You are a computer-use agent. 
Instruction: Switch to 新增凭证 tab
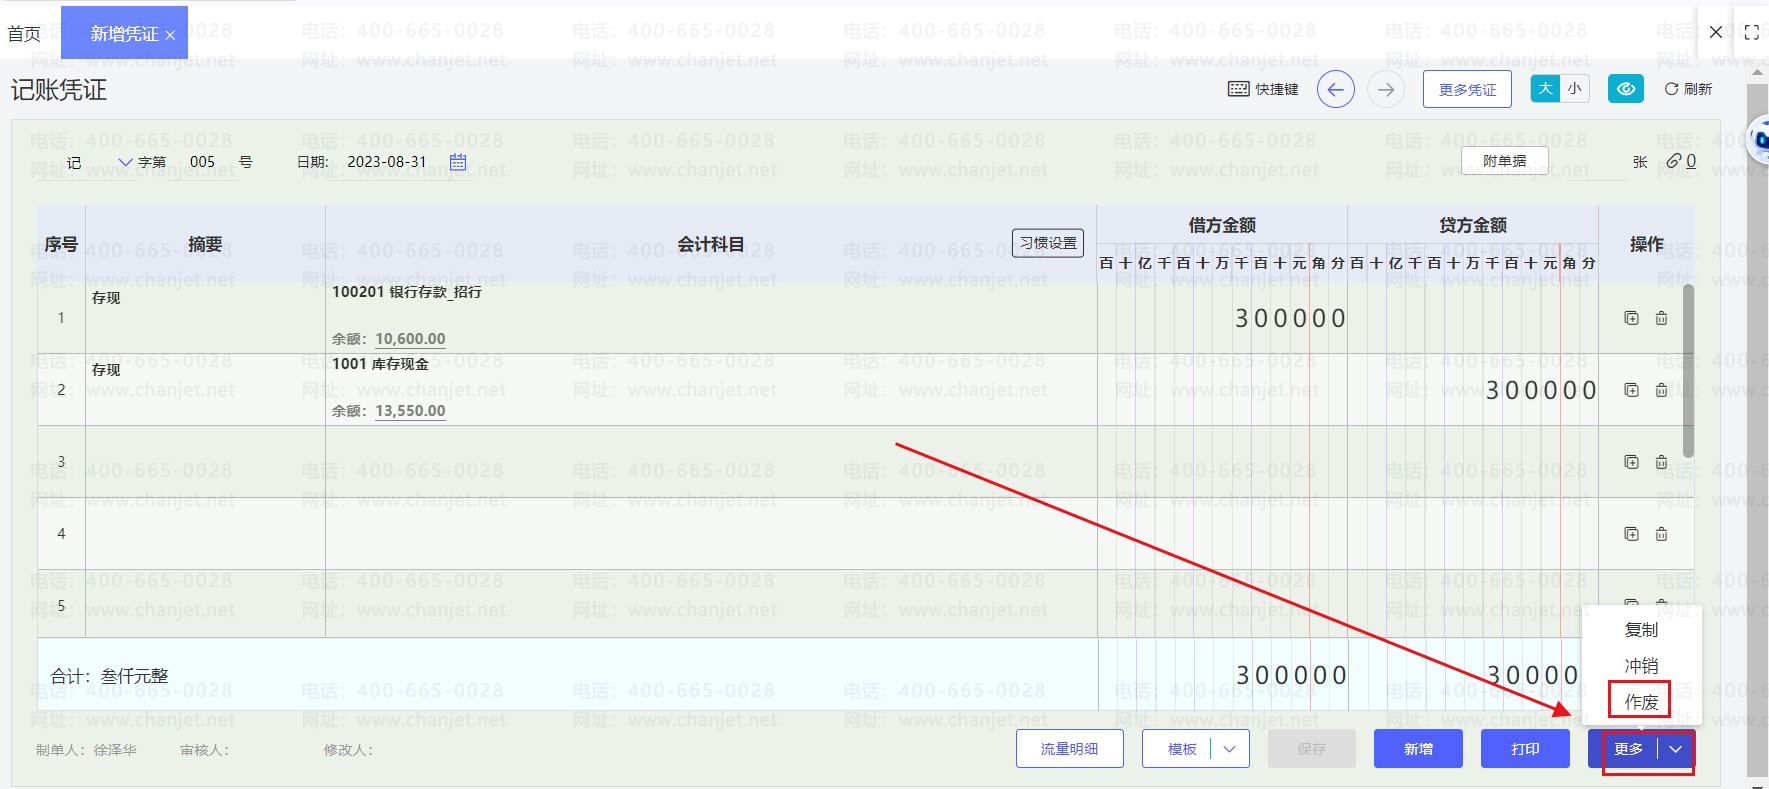[x=124, y=34]
